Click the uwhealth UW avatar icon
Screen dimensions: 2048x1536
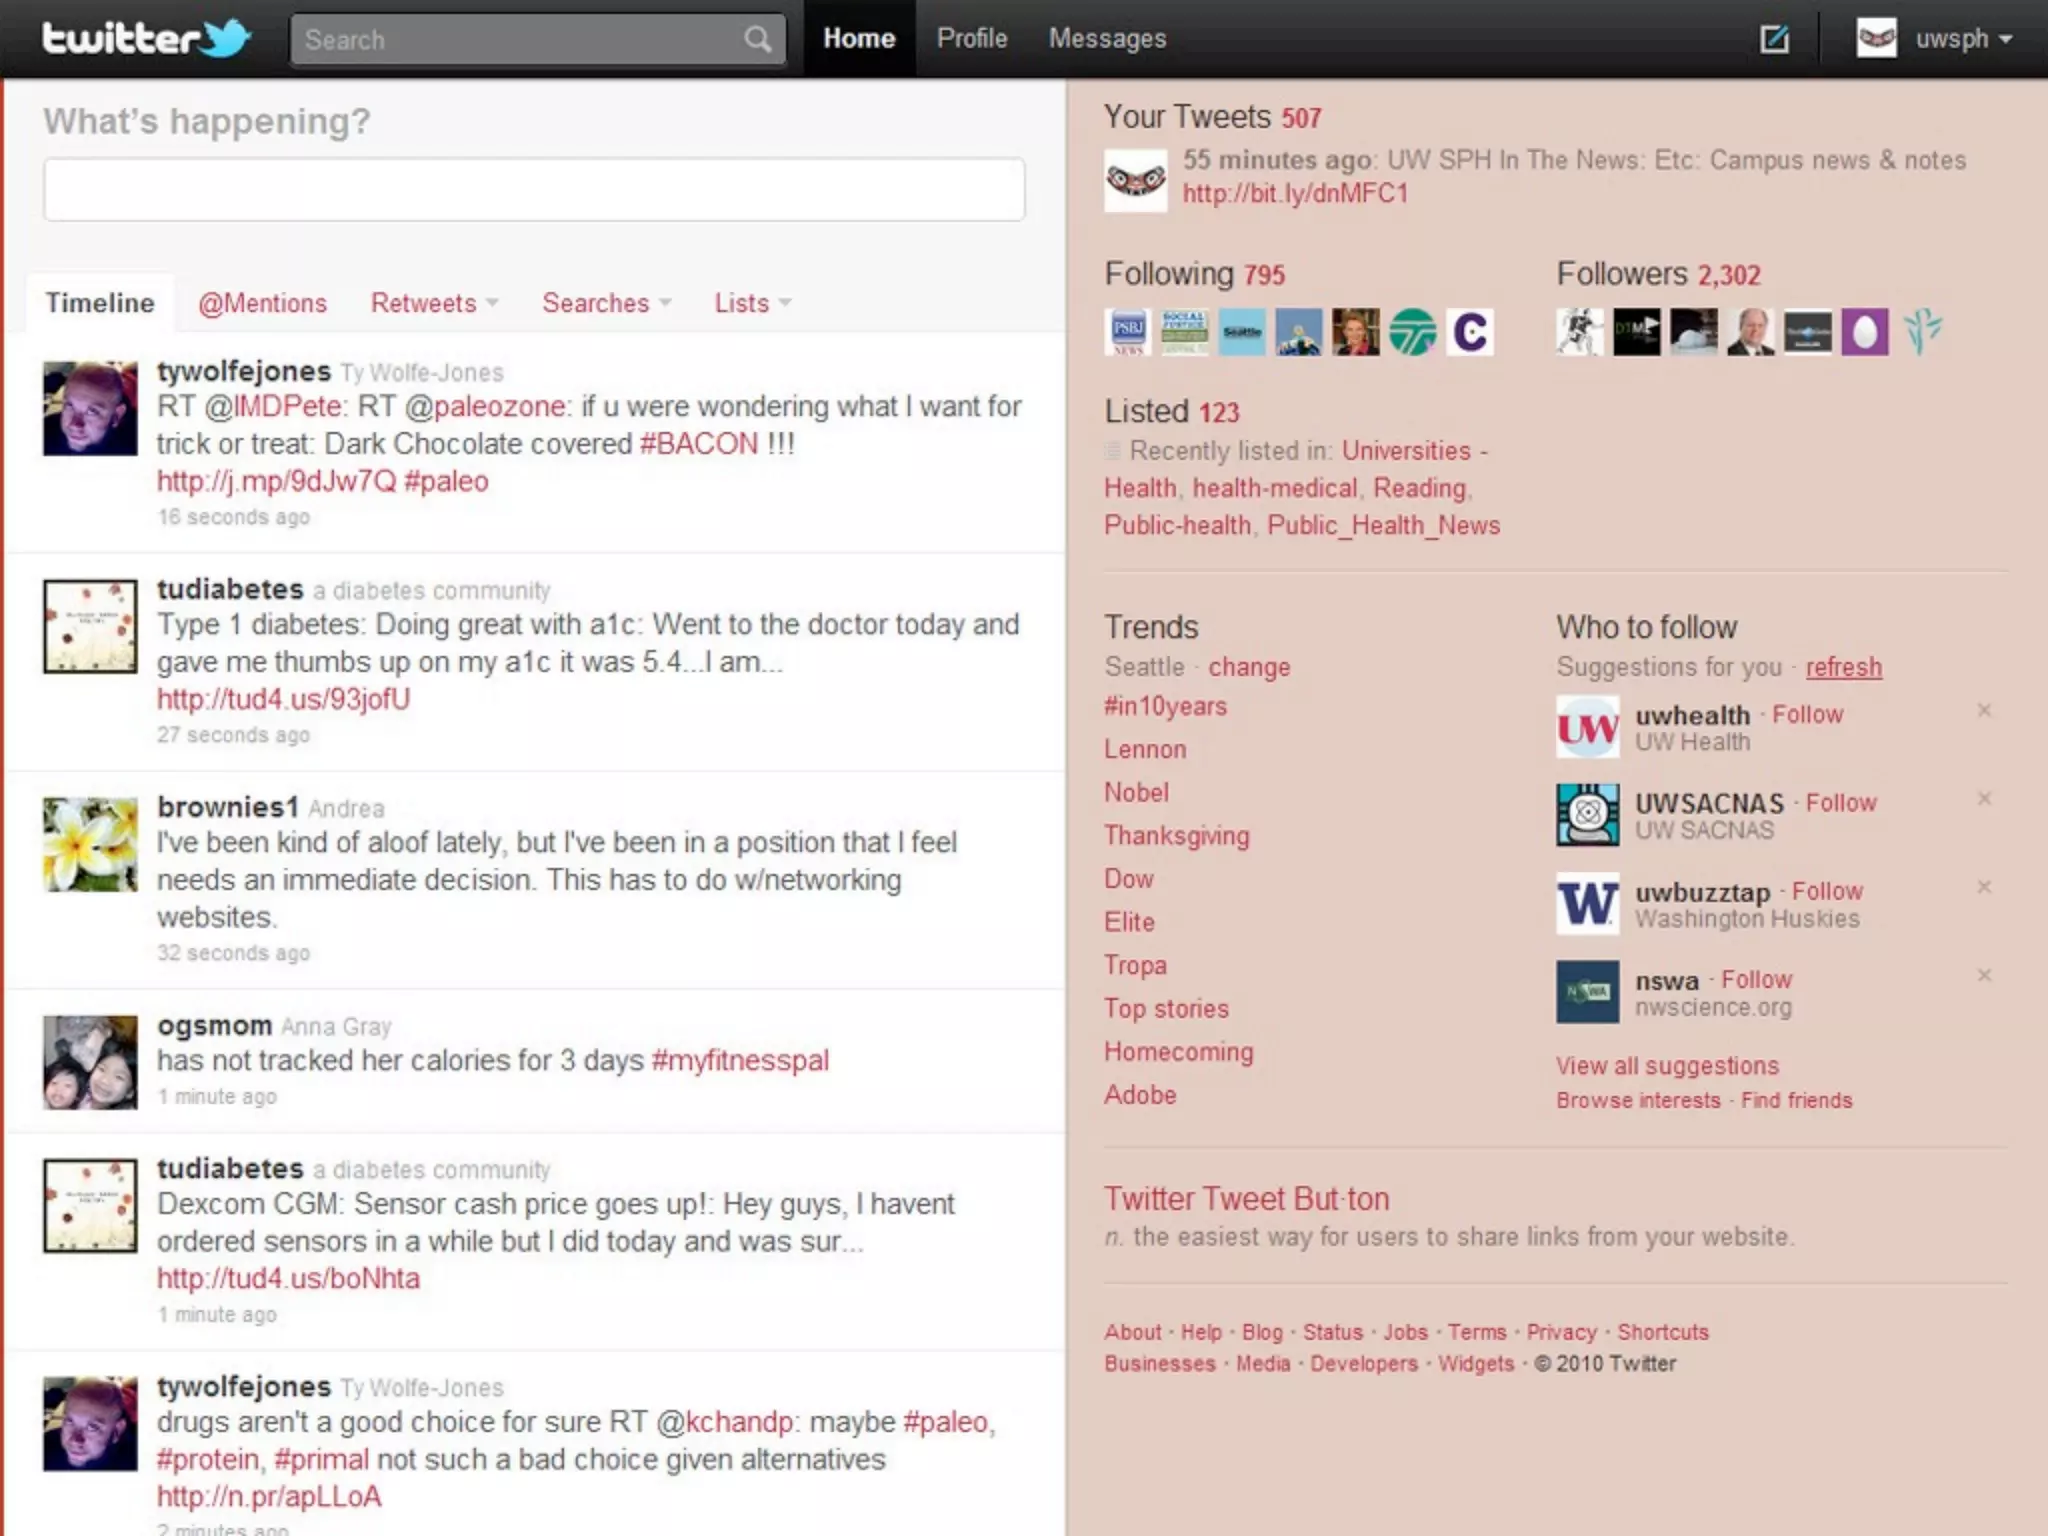pyautogui.click(x=1587, y=727)
